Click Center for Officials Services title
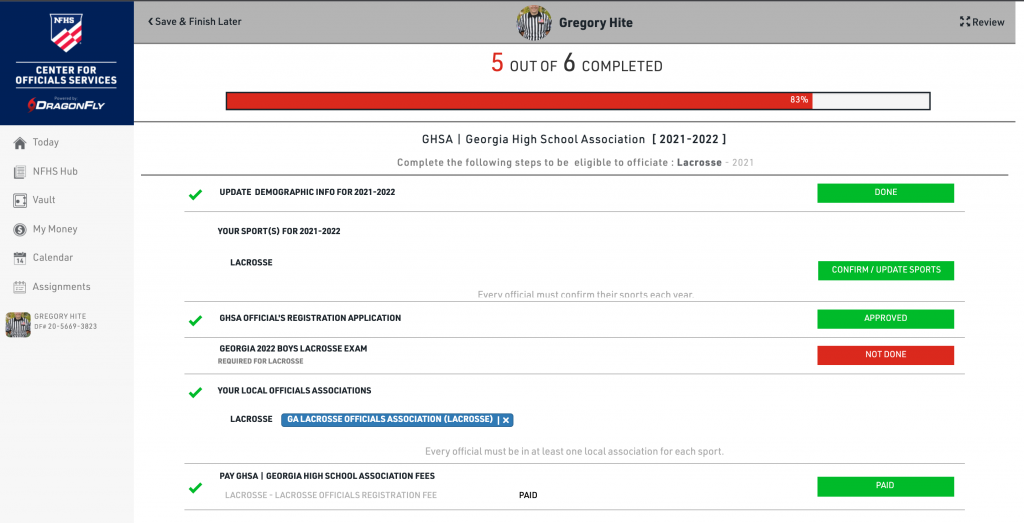Image resolution: width=1024 pixels, height=523 pixels. click(x=66, y=75)
